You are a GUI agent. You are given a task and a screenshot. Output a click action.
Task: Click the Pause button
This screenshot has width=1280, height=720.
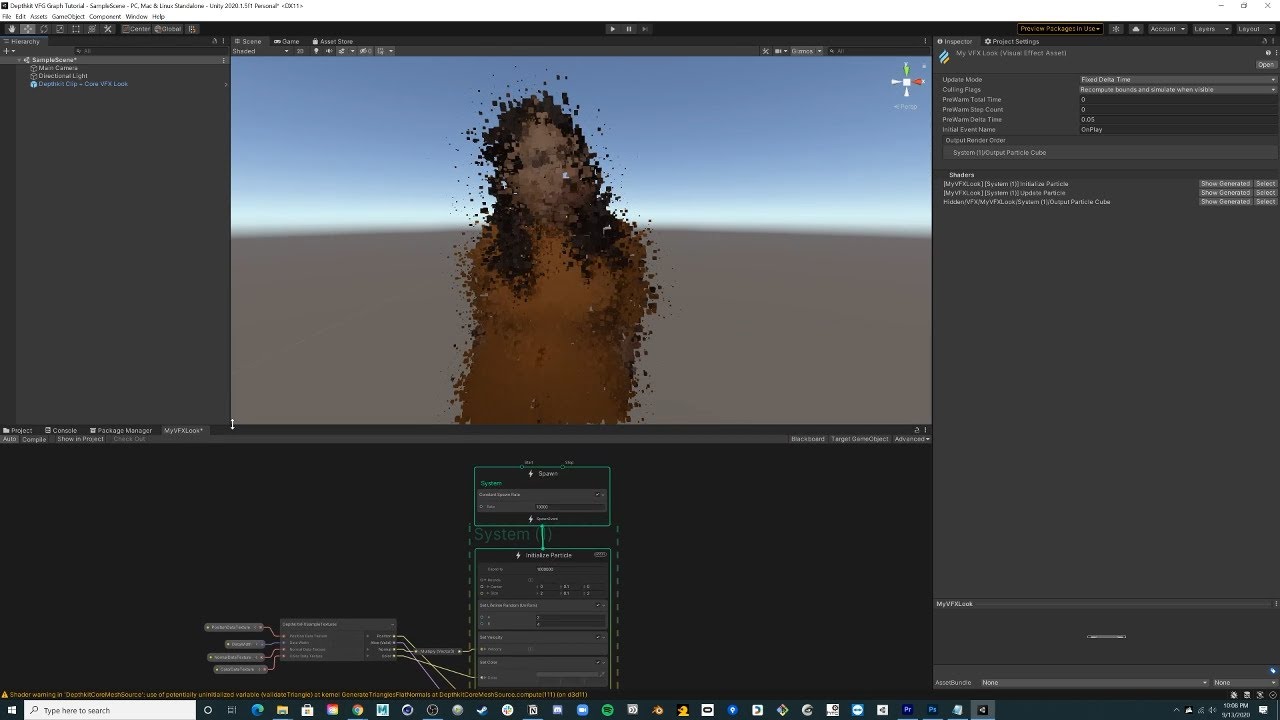(x=628, y=29)
